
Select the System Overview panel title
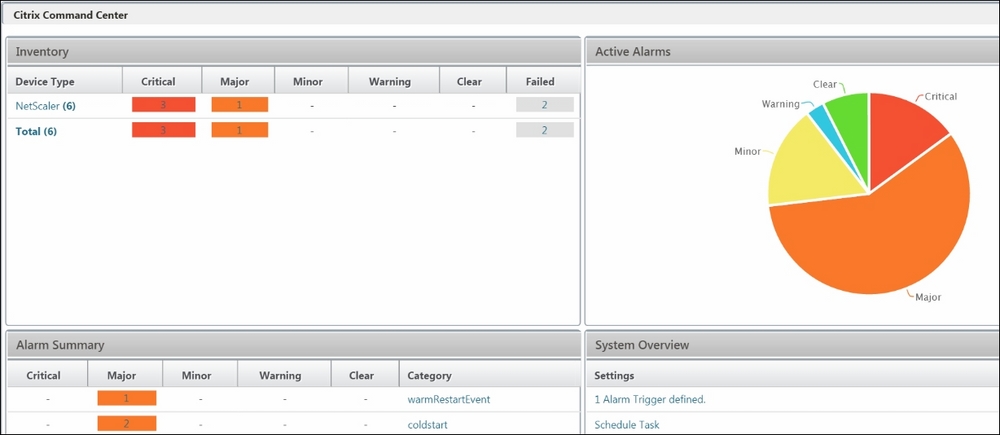click(x=642, y=345)
